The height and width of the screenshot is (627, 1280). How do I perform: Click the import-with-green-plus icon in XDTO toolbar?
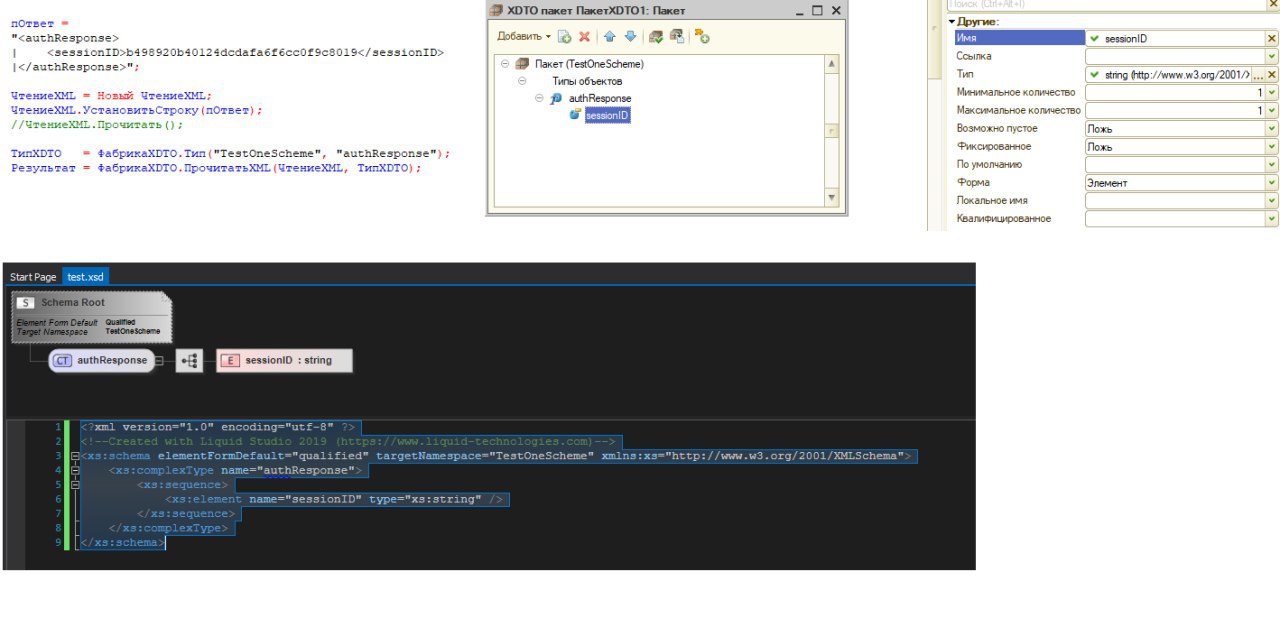coord(702,37)
